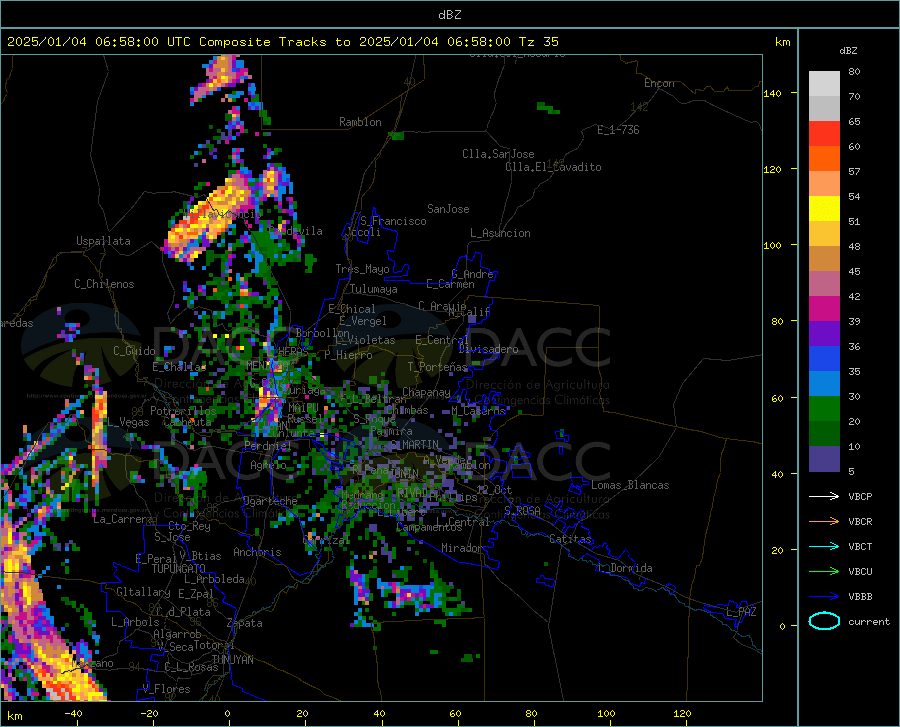Click the 'Zapata' map label
900x727 pixels.
[x=245, y=623]
